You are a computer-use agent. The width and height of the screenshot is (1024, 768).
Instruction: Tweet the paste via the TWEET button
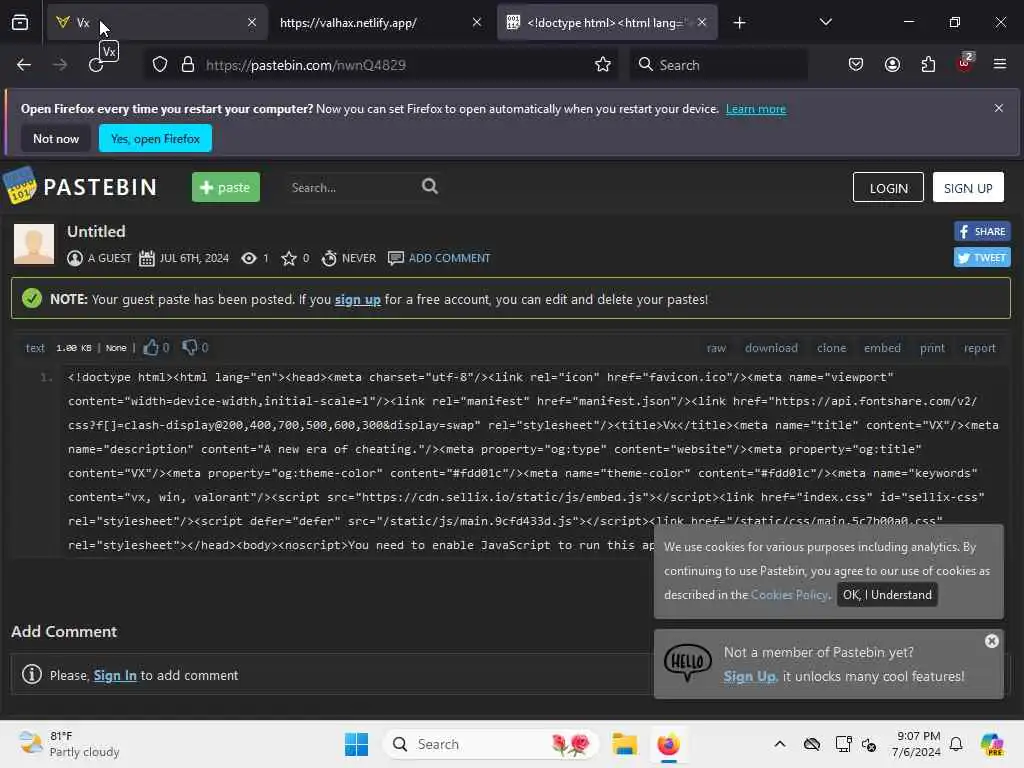(x=982, y=257)
